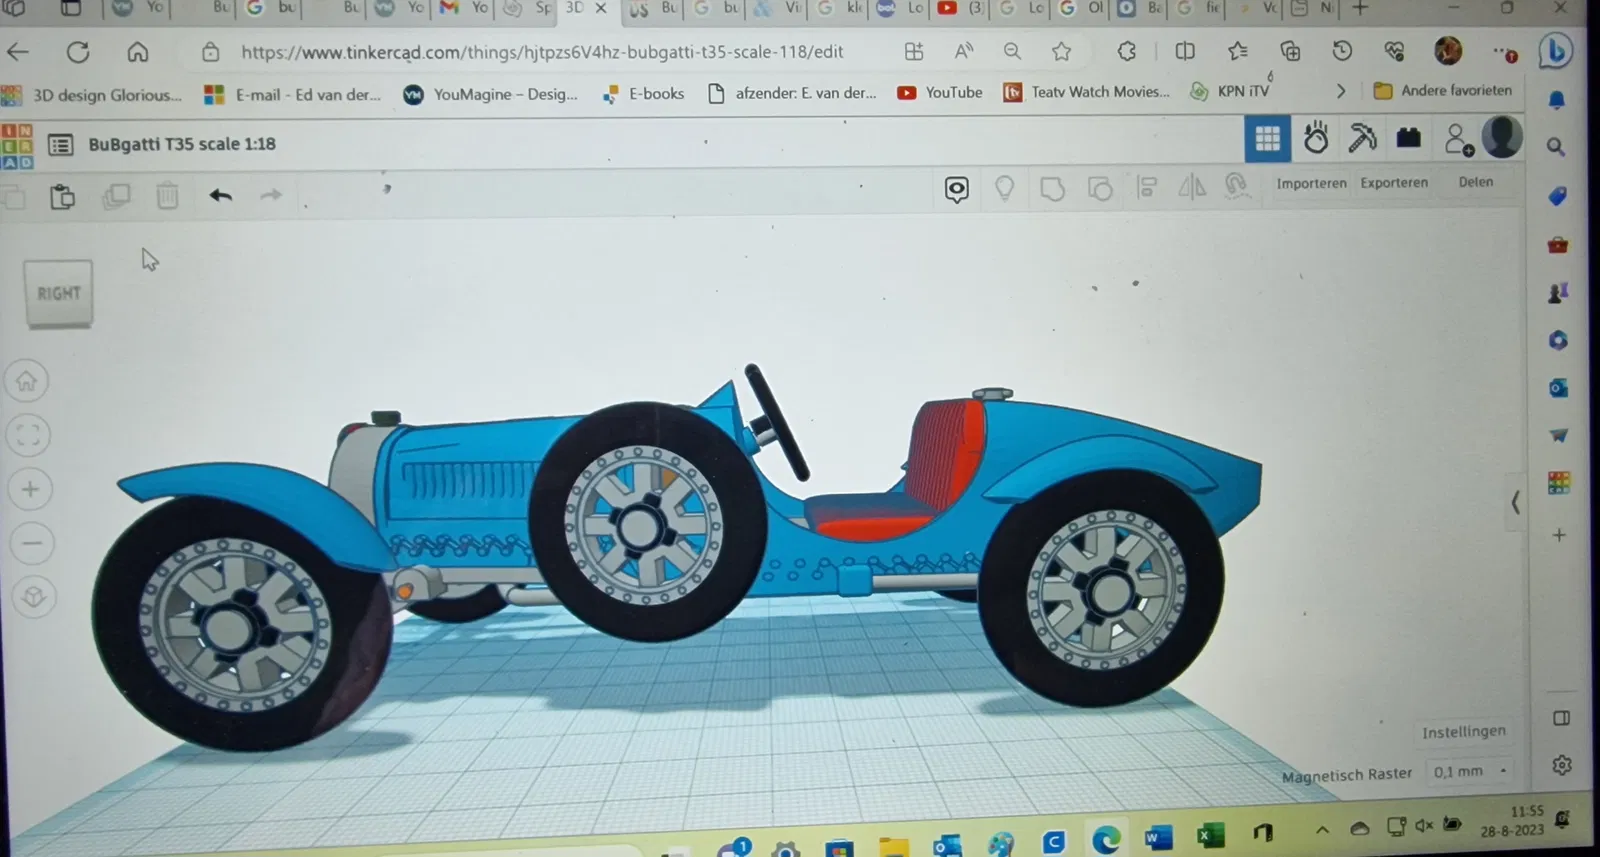Open the Edge settings and more menu
The image size is (1600, 857).
(1504, 51)
